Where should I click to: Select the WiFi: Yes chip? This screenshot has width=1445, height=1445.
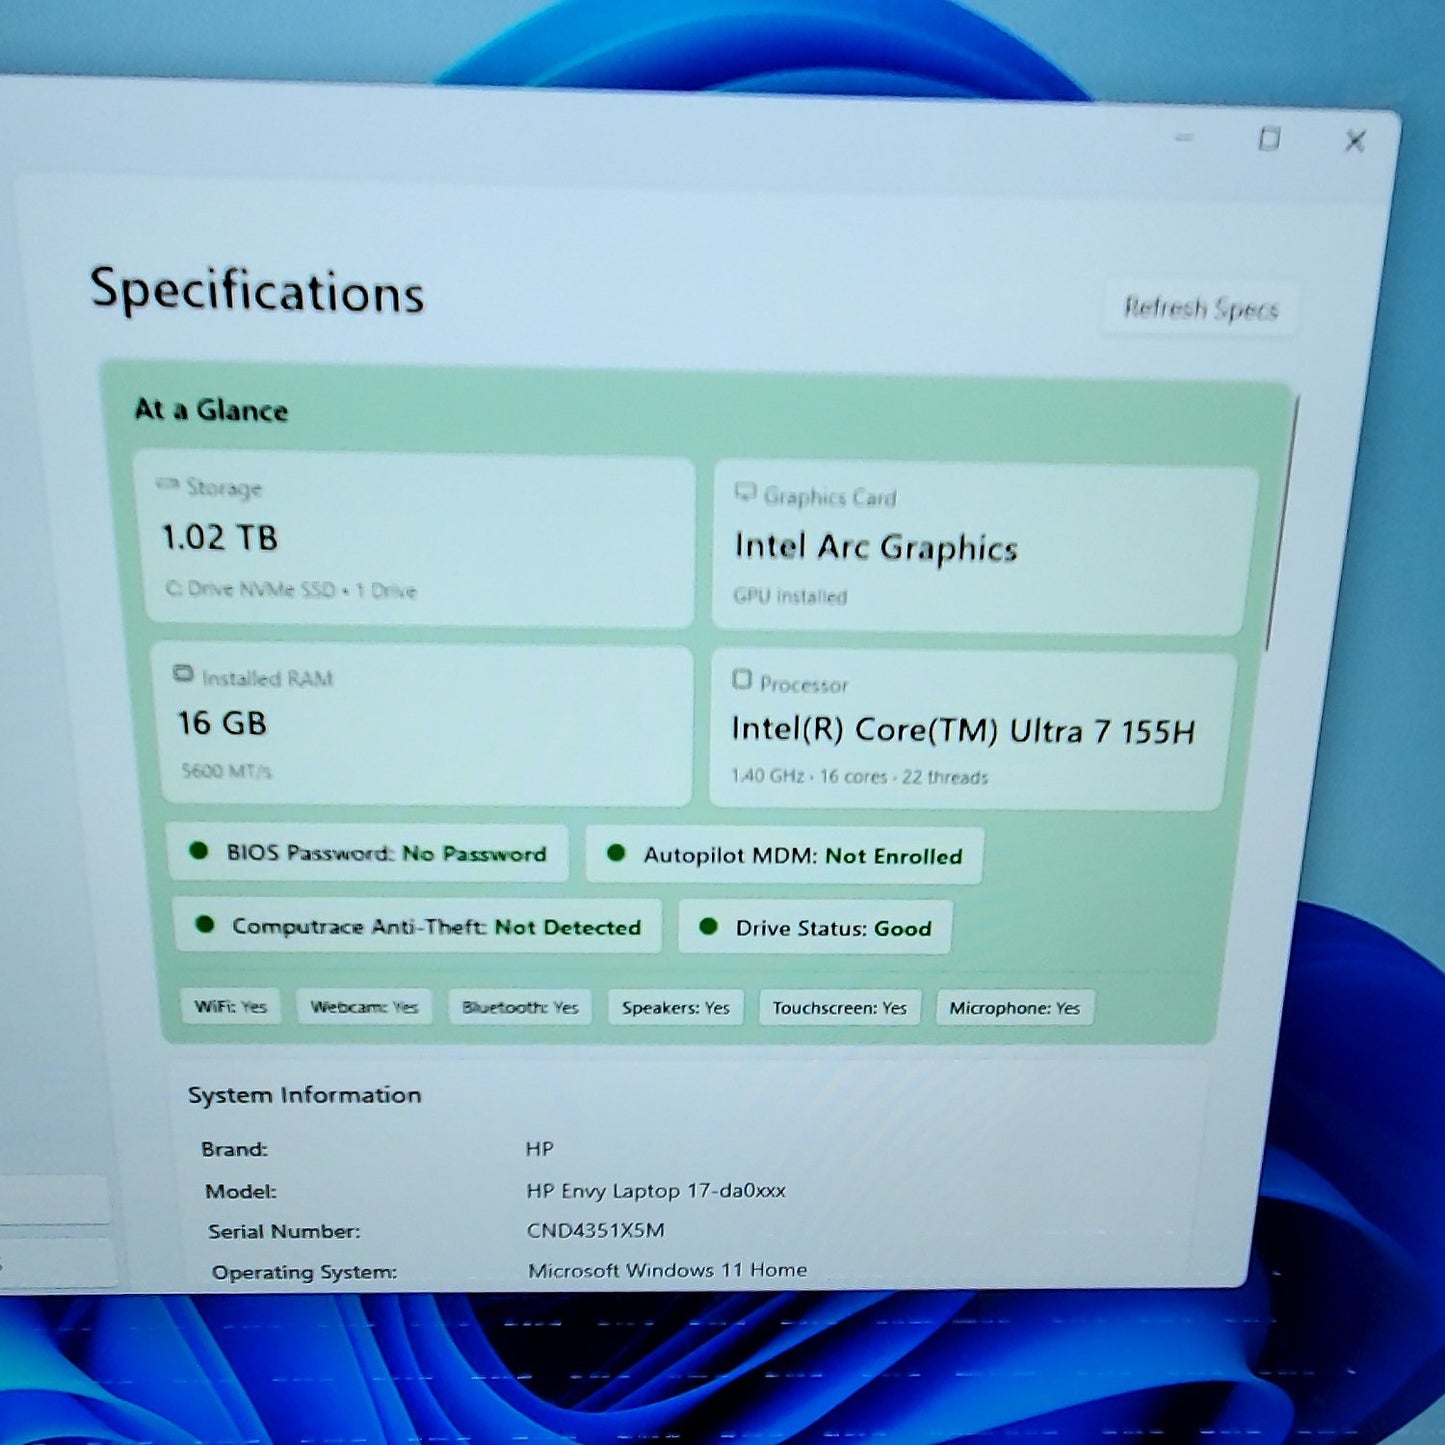tap(231, 1006)
